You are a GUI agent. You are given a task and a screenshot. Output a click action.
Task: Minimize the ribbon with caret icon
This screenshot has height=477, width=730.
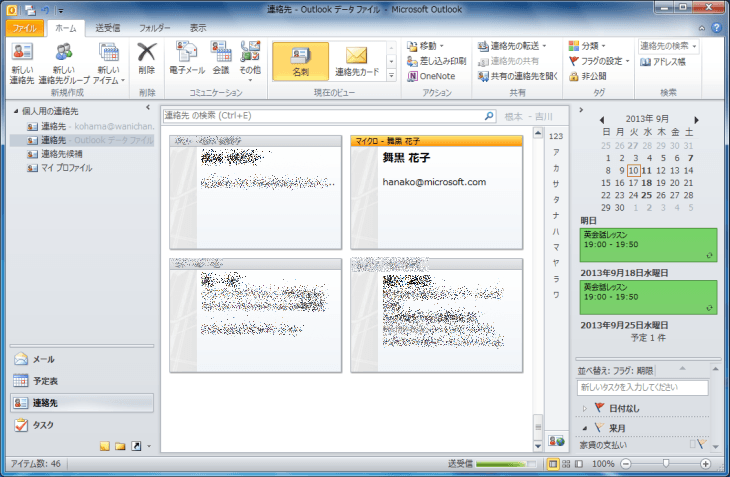(x=702, y=28)
